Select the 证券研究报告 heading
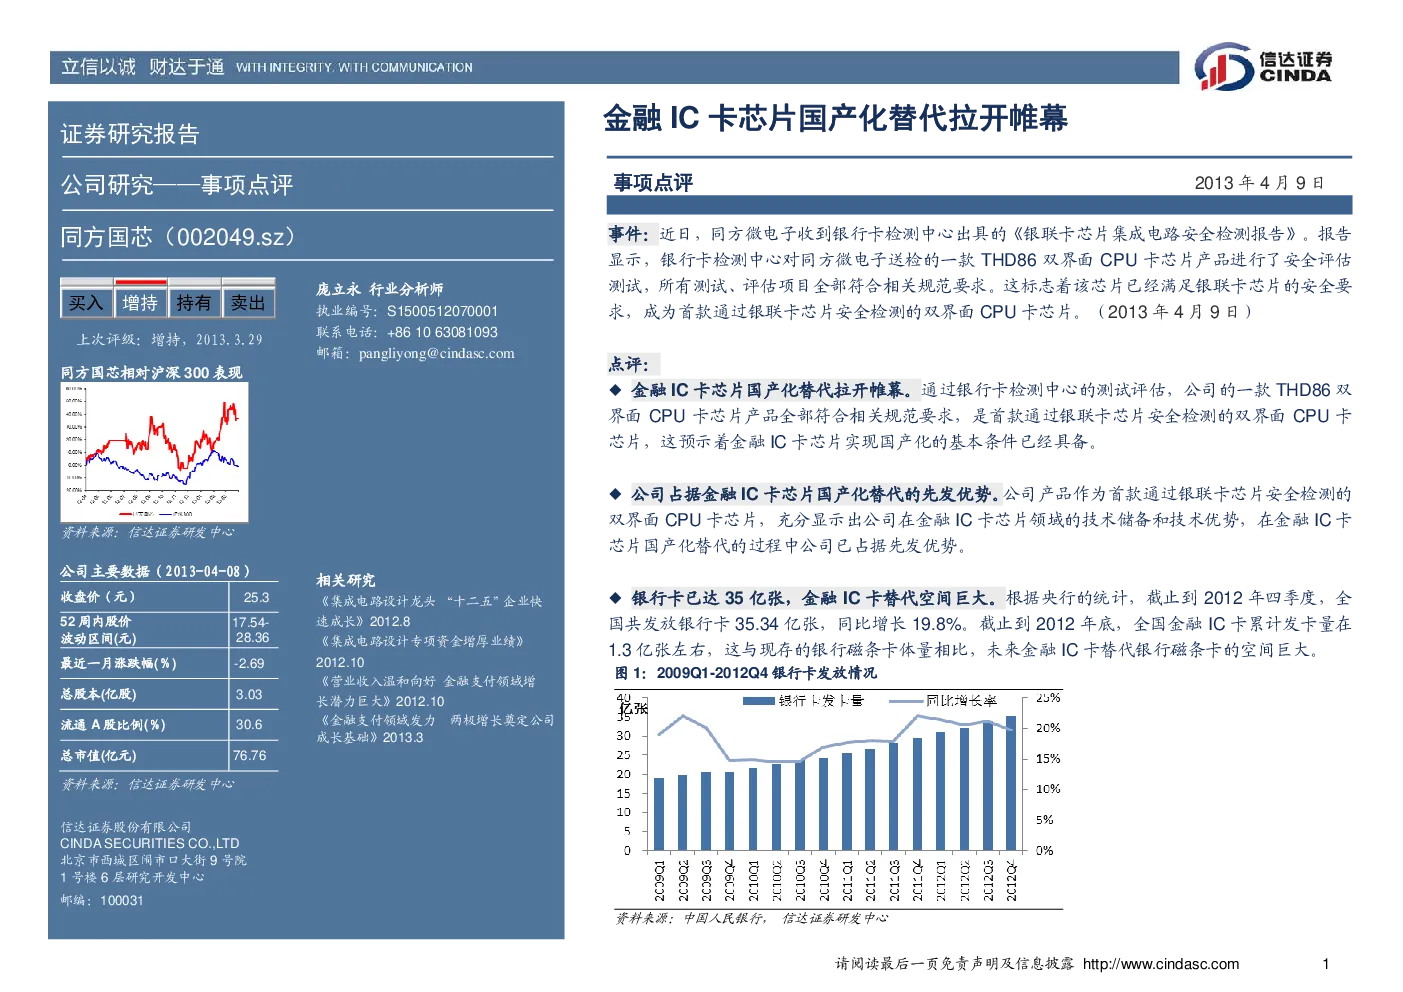The image size is (1403, 992). point(130,134)
